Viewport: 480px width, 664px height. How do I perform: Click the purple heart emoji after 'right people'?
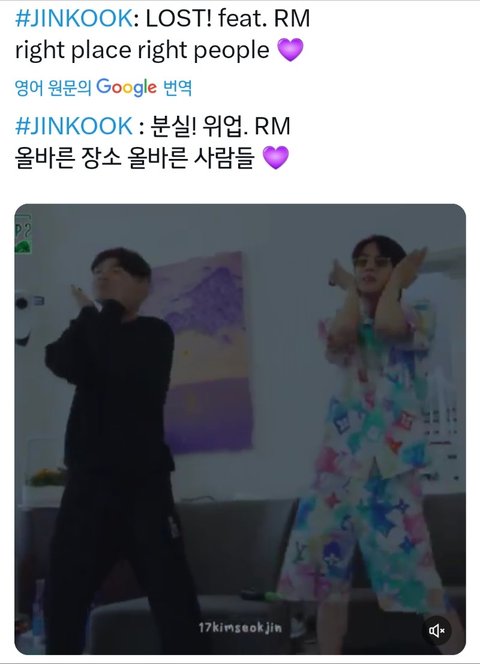pyautogui.click(x=290, y=50)
